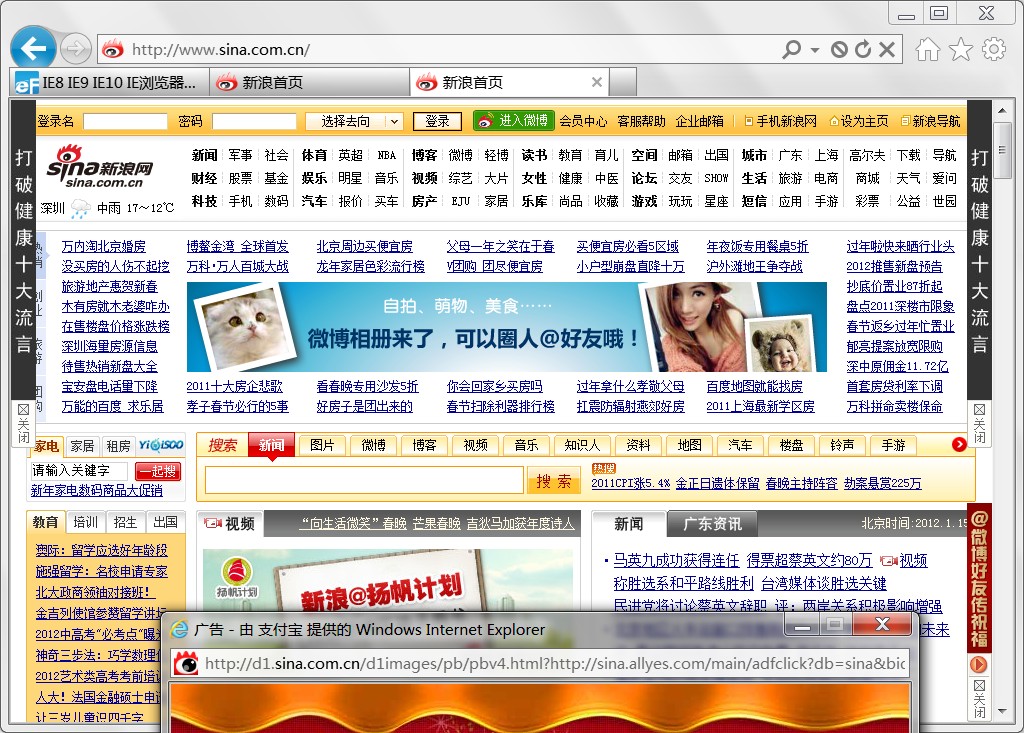
Task: Close the right side banner with 关闭
Action: pos(979,423)
